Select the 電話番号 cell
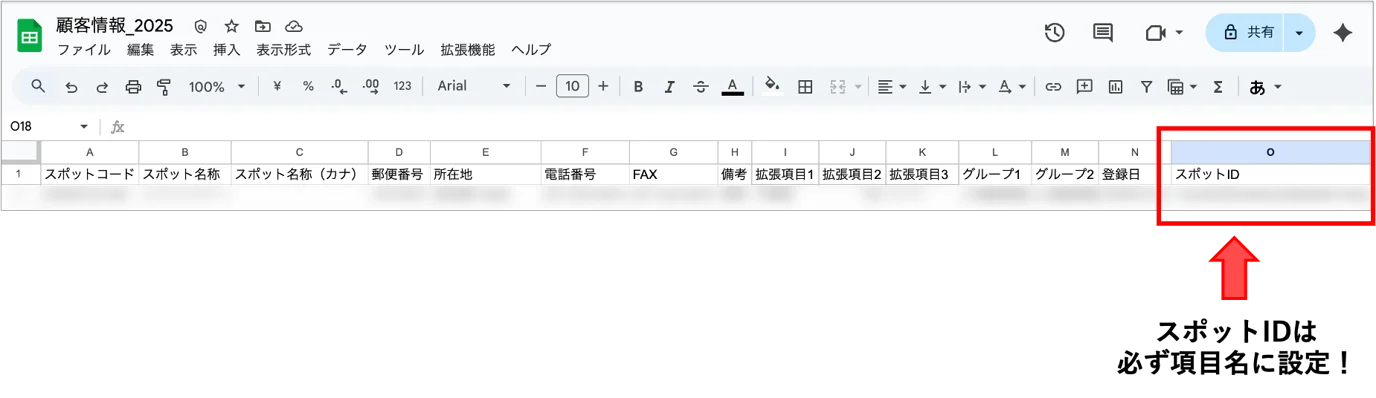1376x398 pixels. [585, 174]
